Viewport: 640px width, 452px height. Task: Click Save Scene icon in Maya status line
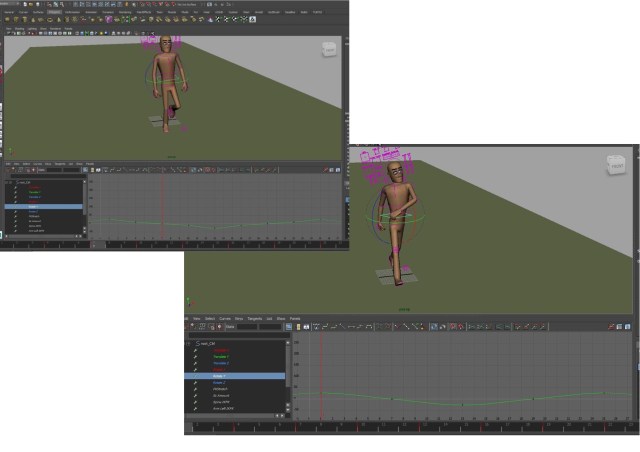(38, 4)
